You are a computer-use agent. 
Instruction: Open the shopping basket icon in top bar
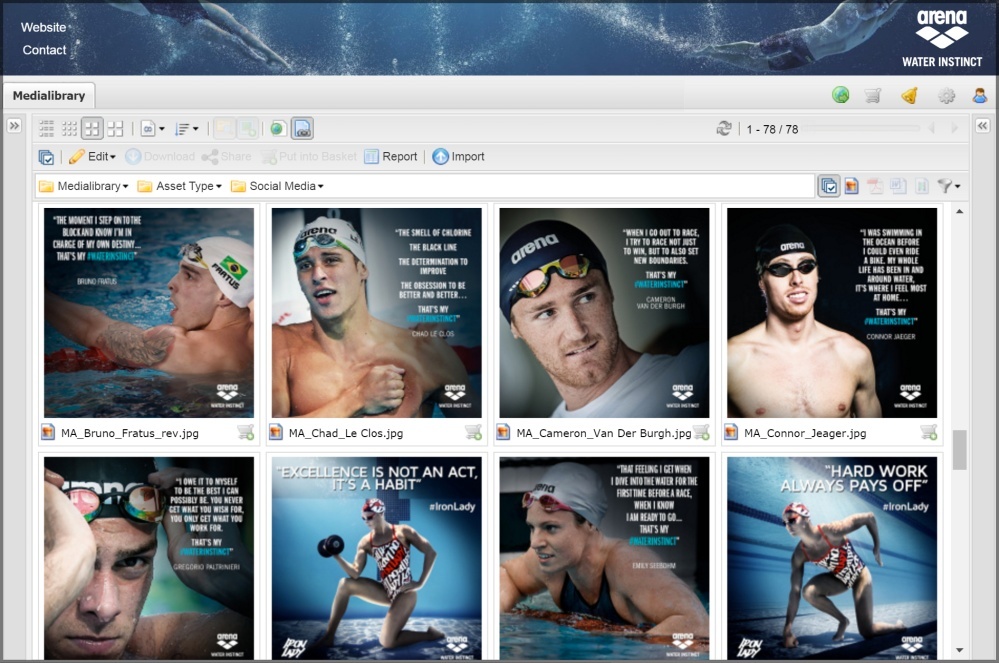[873, 96]
